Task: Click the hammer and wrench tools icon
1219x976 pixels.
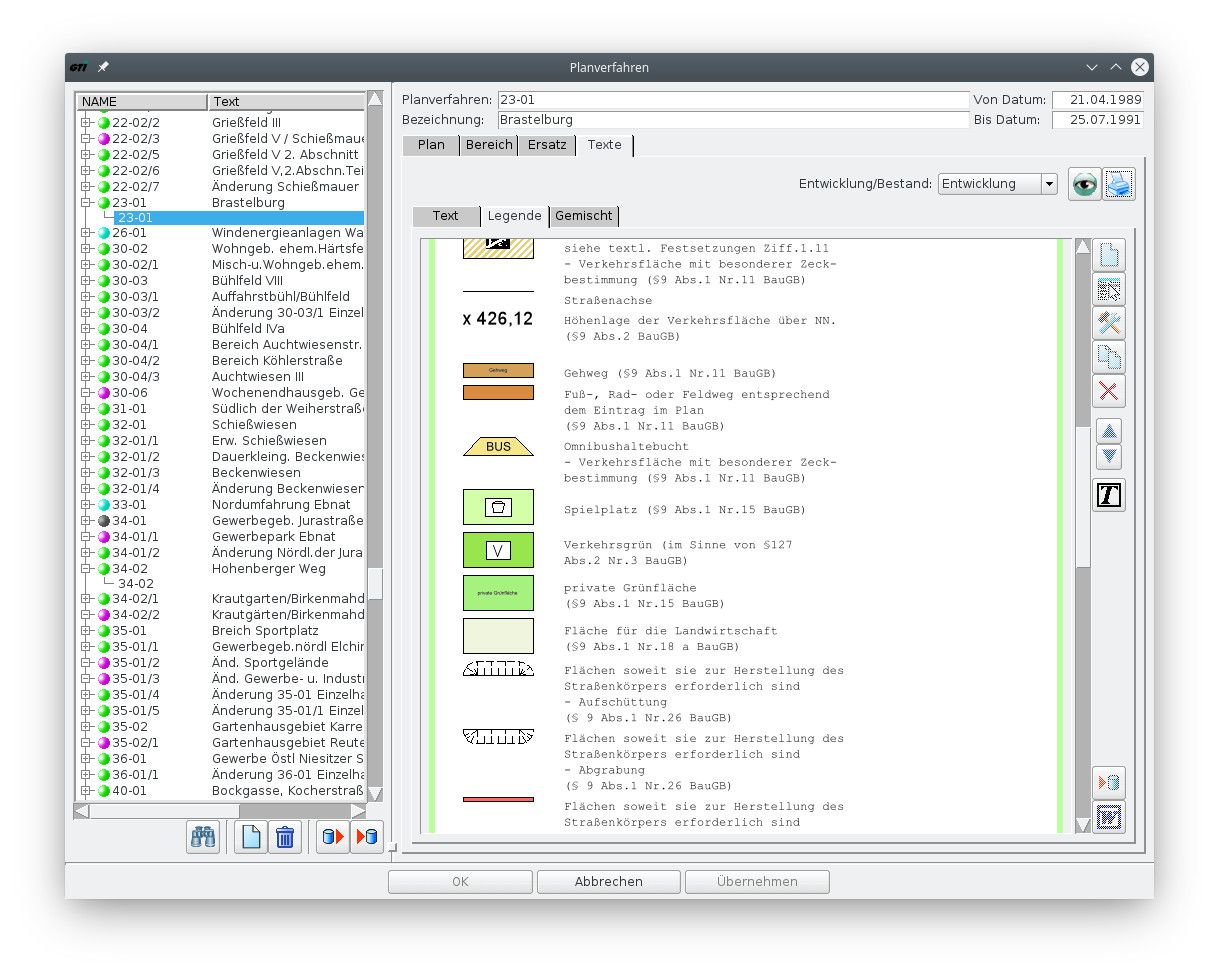Action: [x=1108, y=323]
